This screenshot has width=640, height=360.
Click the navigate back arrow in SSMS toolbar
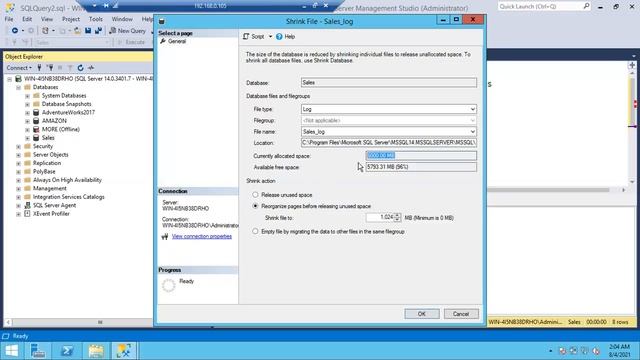[x=14, y=31]
